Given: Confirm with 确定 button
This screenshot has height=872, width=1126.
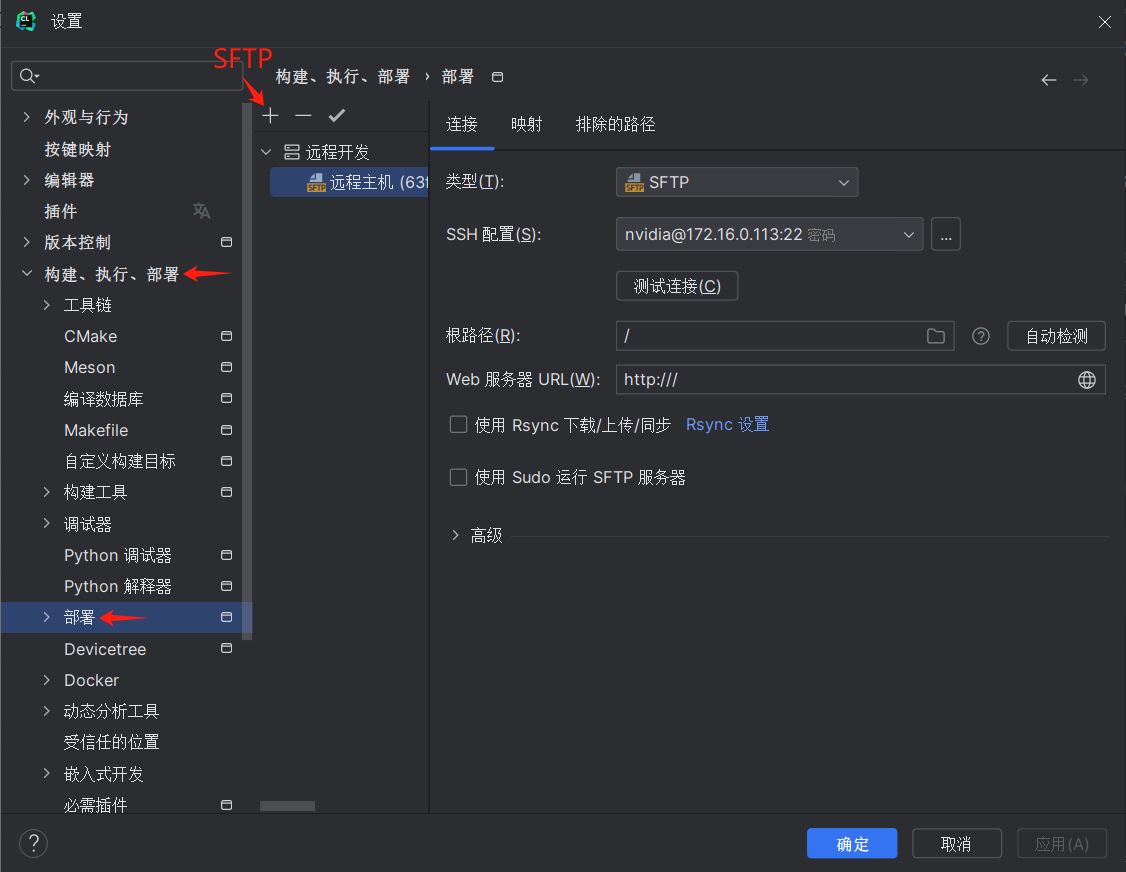Looking at the screenshot, I should 852,843.
